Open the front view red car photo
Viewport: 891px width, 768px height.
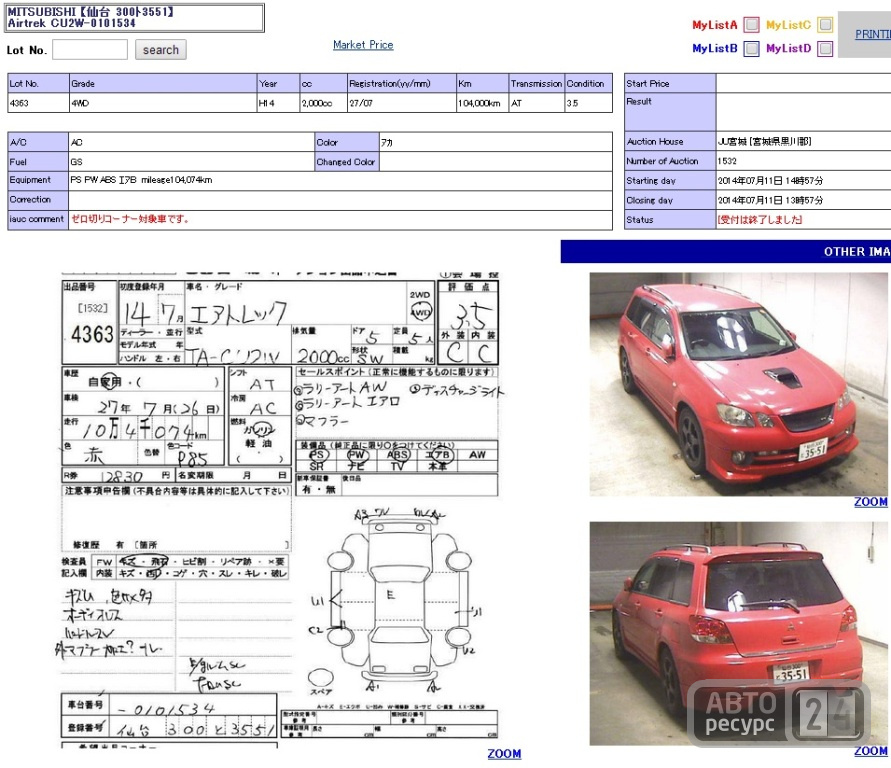[738, 384]
